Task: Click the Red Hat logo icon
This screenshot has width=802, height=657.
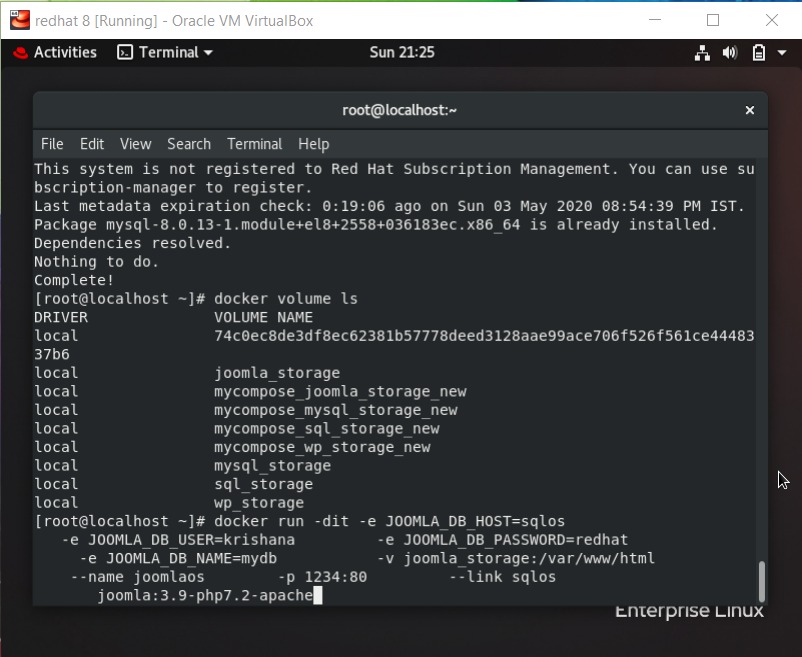Action: [x=20, y=52]
